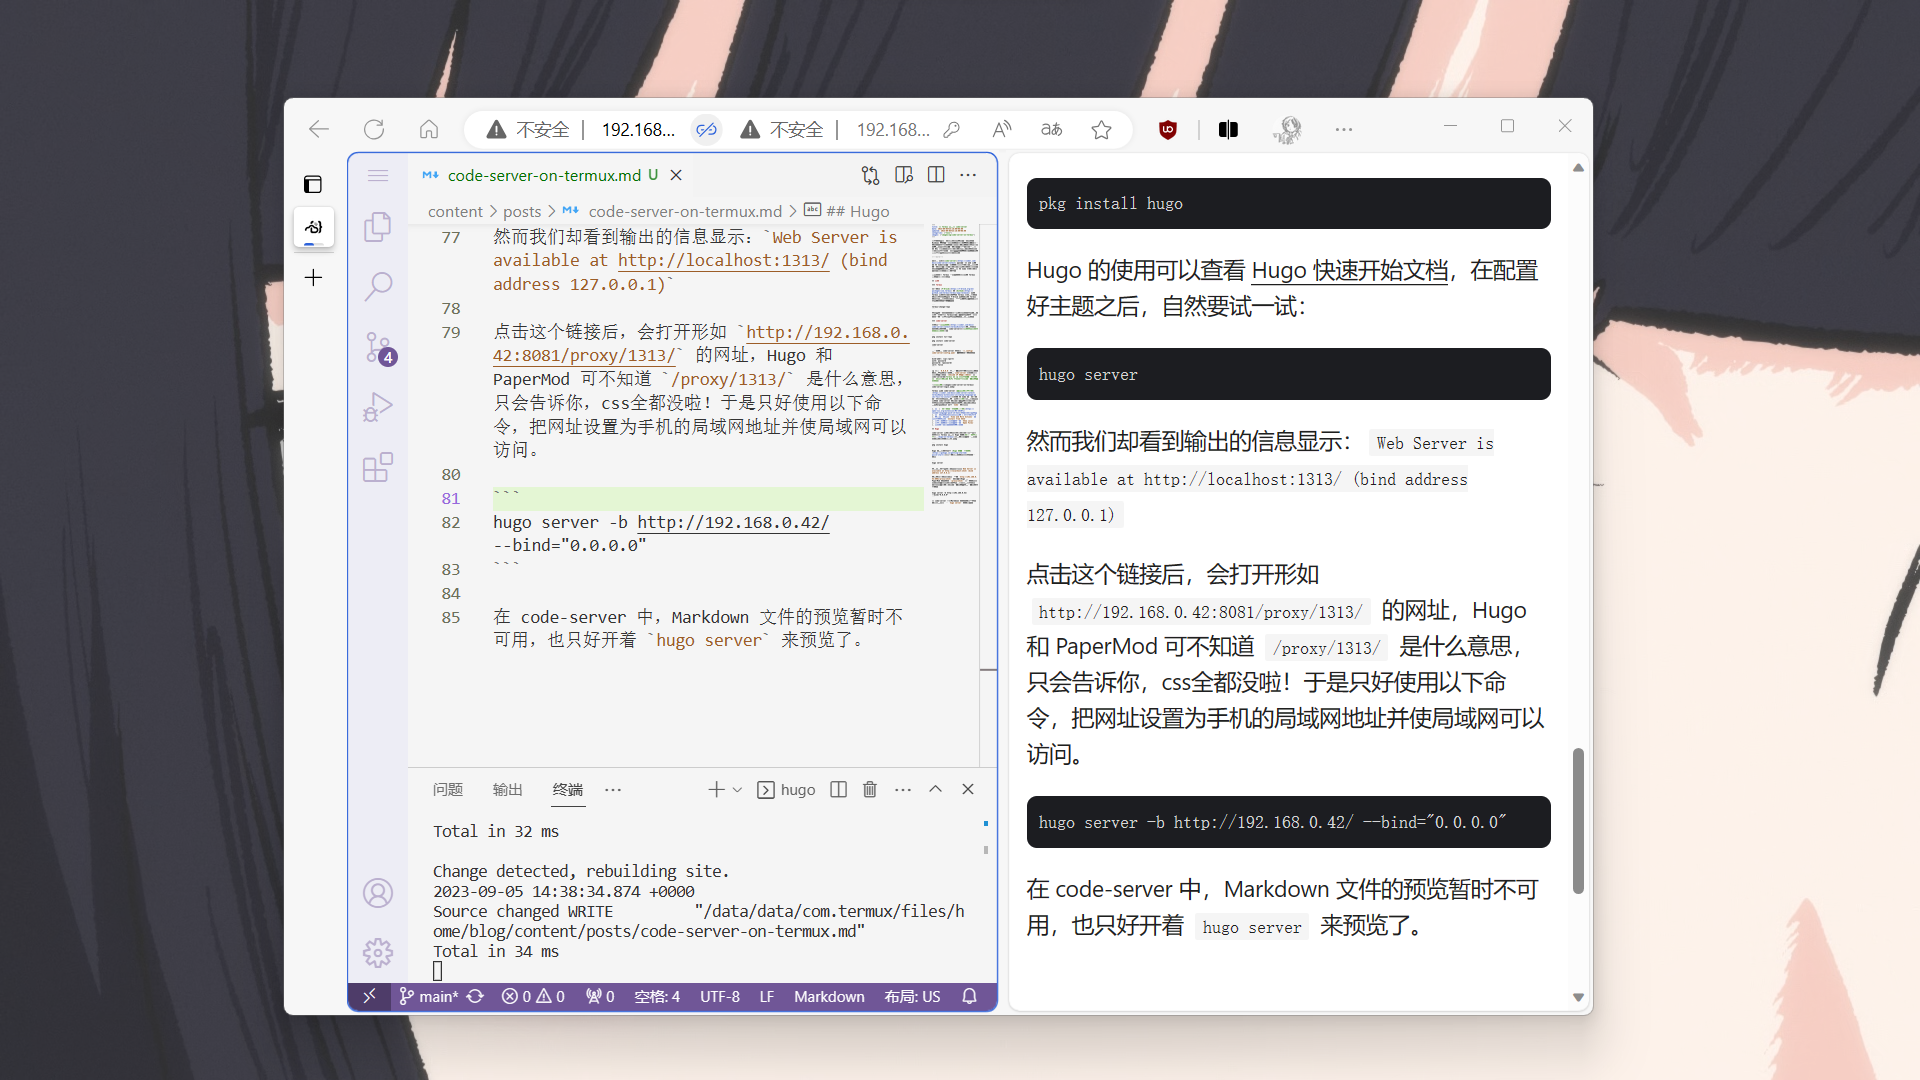Open Source Control with 4 changes
Viewport: 1920px width, 1080px height.
click(x=378, y=347)
